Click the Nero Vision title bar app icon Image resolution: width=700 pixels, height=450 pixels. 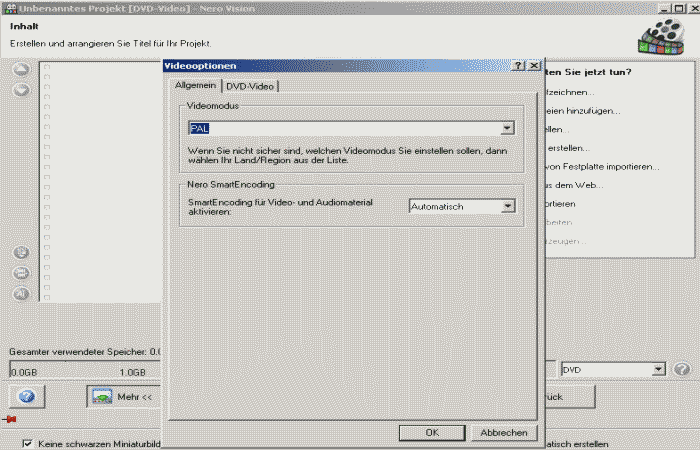tap(9, 7)
